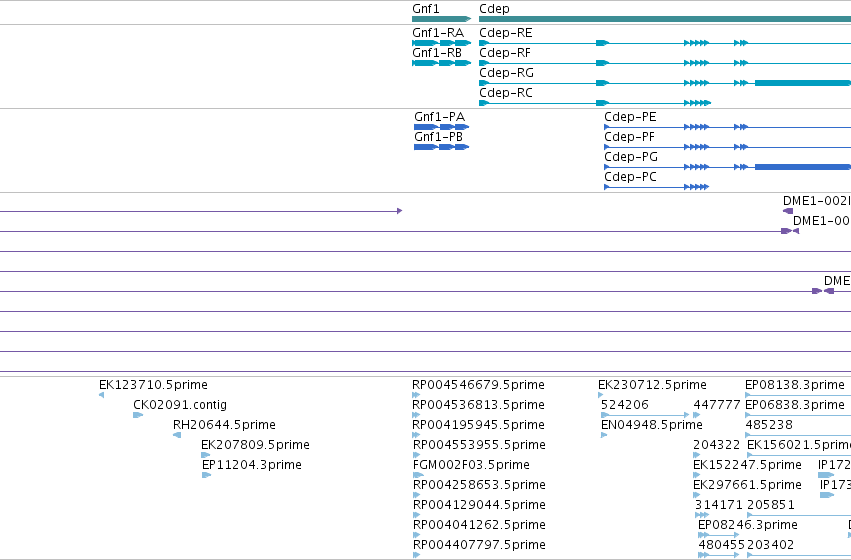Select the teal Gnf1 gene arrow bar
851x560 pixels.
(x=441, y=19)
